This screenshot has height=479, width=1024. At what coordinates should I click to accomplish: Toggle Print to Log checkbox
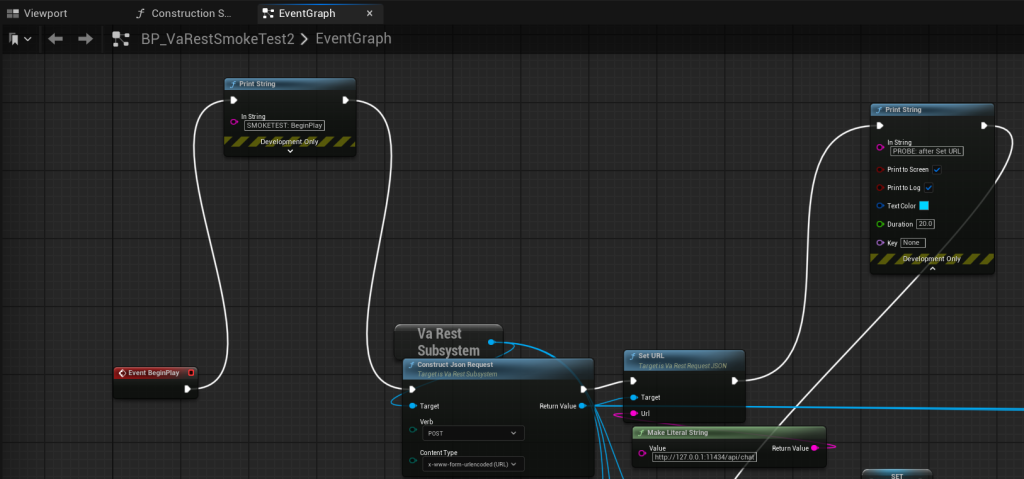point(929,188)
